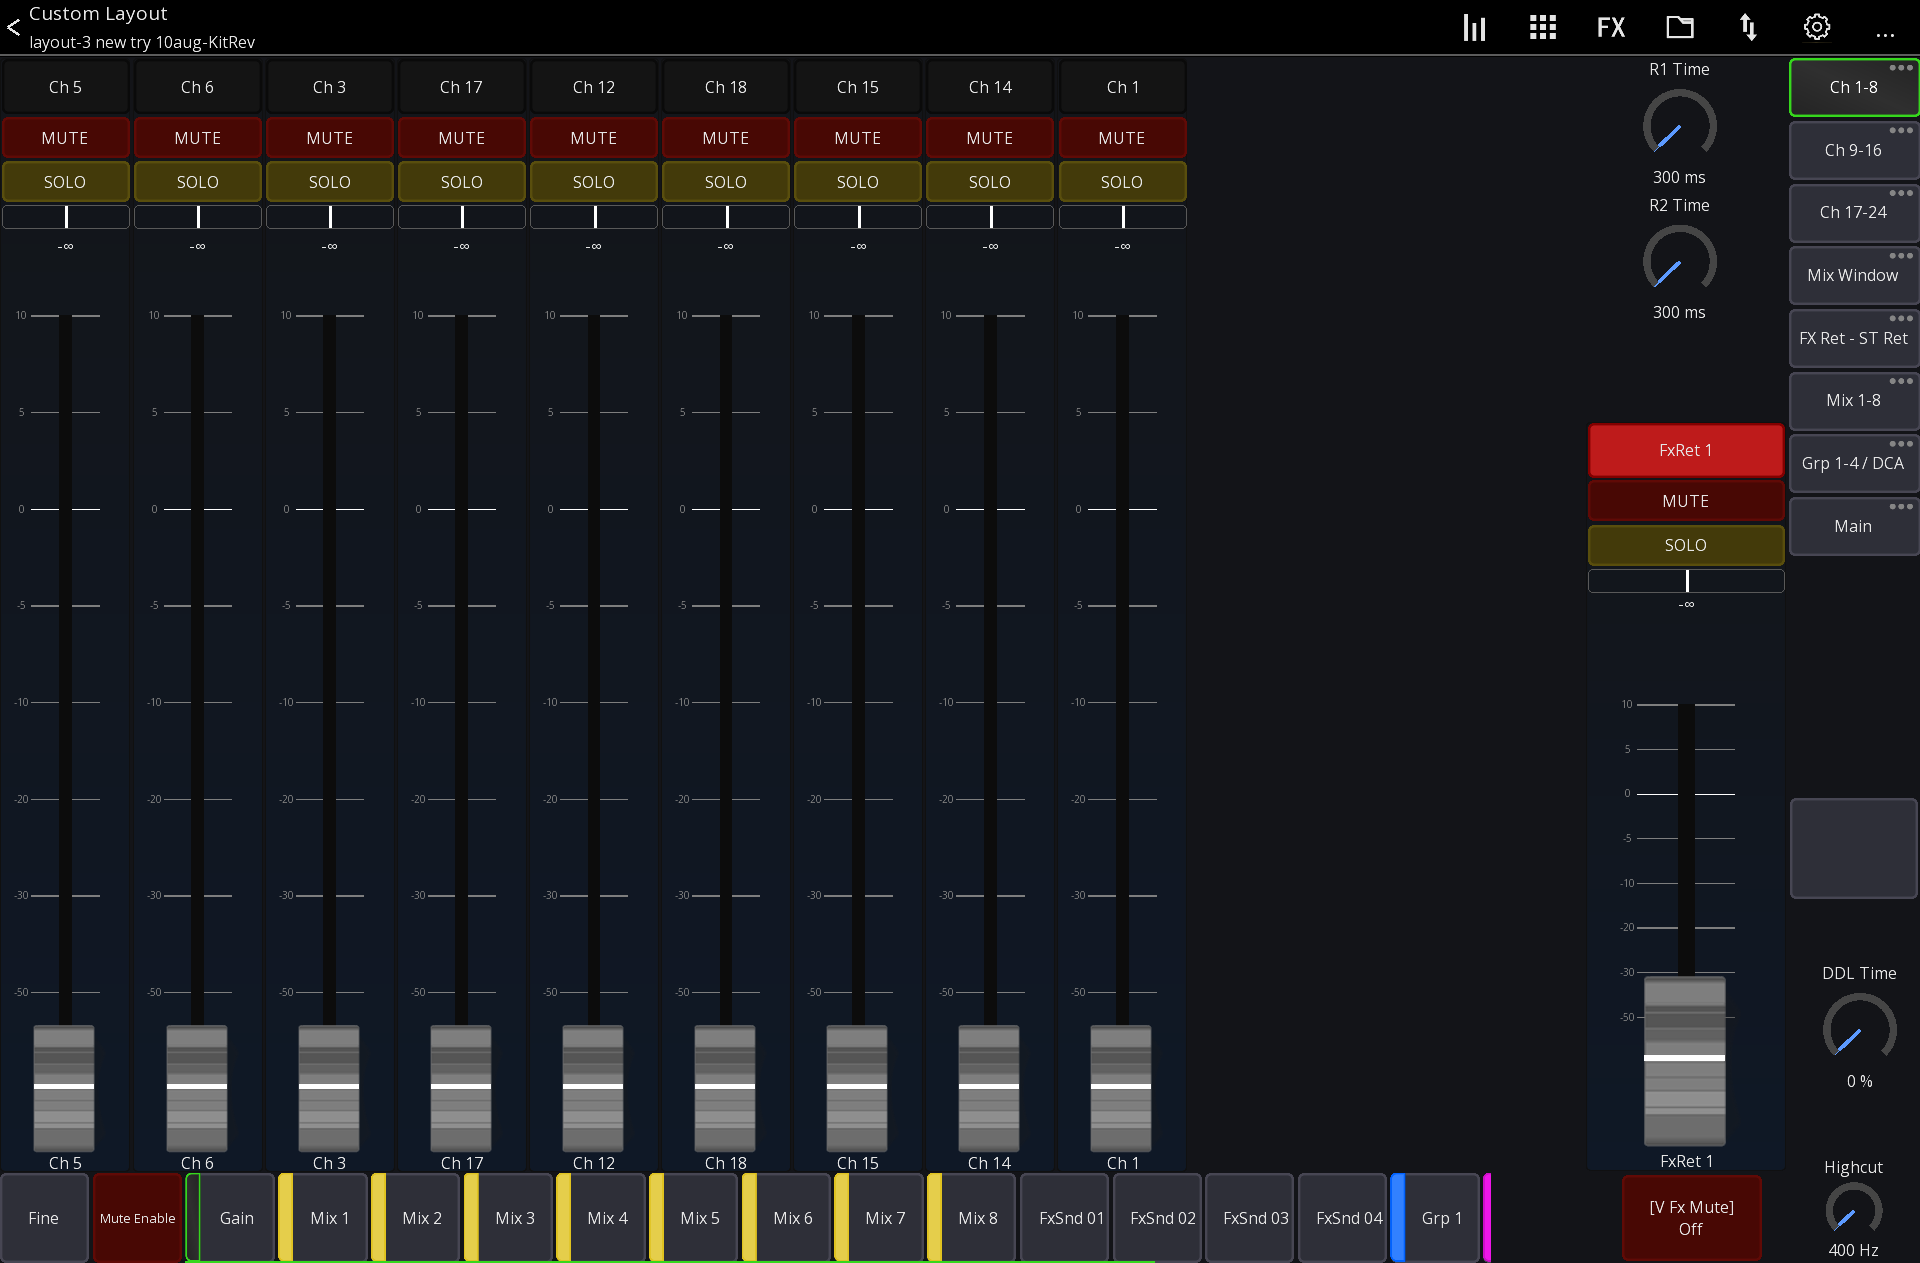Select the Ch 18 channel name header
The image size is (1920, 1263).
pos(725,87)
